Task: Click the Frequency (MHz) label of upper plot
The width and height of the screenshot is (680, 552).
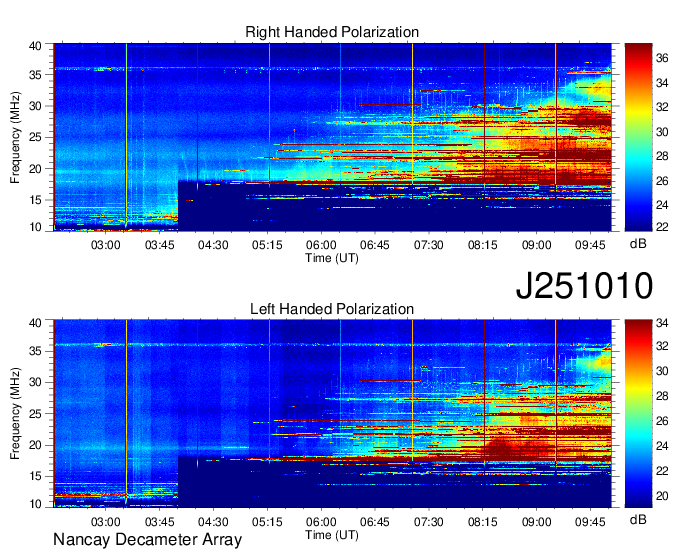Action: (16, 136)
